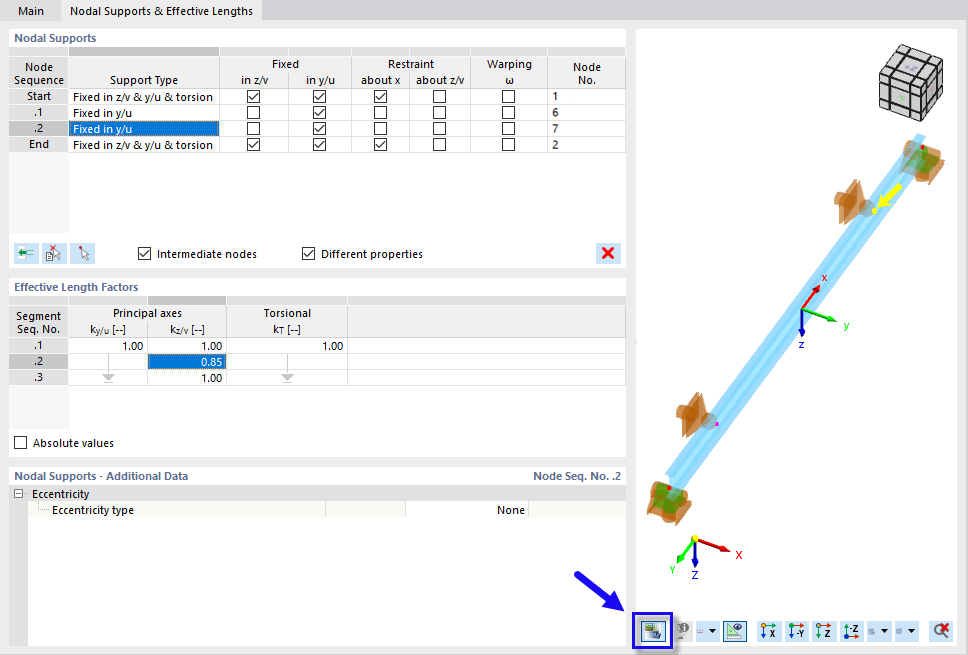Click the greyed info icon in view toolbar
The image size is (968, 655).
pyautogui.click(x=682, y=630)
